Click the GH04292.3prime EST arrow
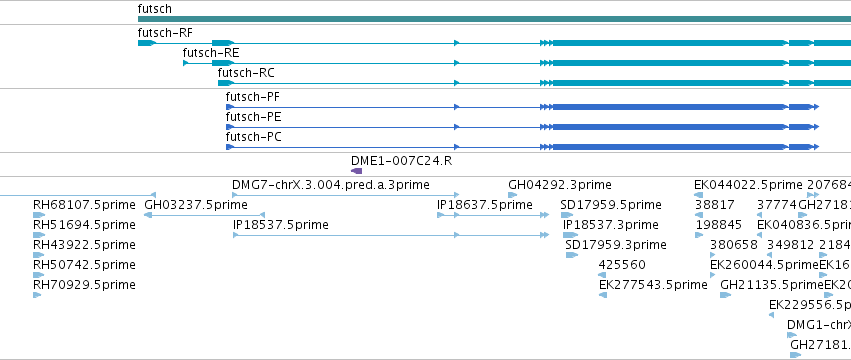 [512, 195]
